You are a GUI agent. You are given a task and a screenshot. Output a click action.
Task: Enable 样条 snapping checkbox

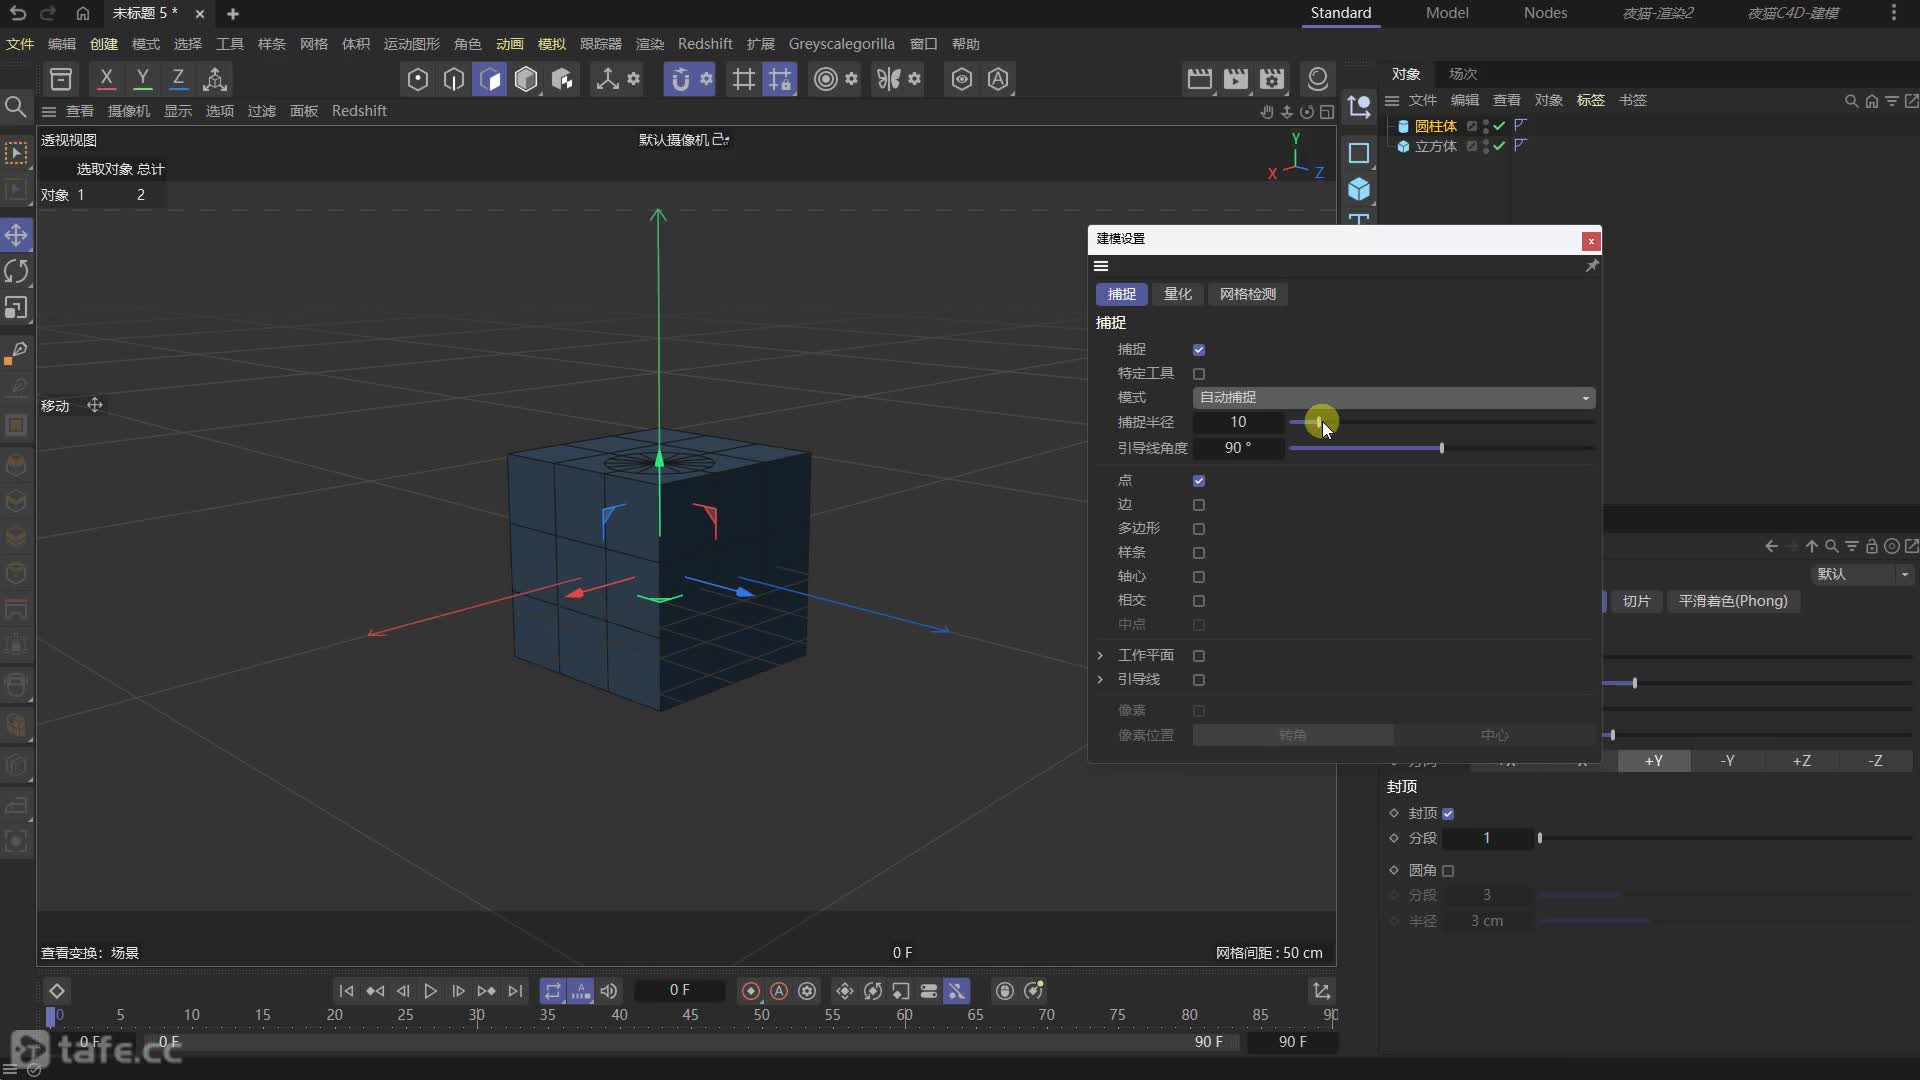click(1199, 553)
